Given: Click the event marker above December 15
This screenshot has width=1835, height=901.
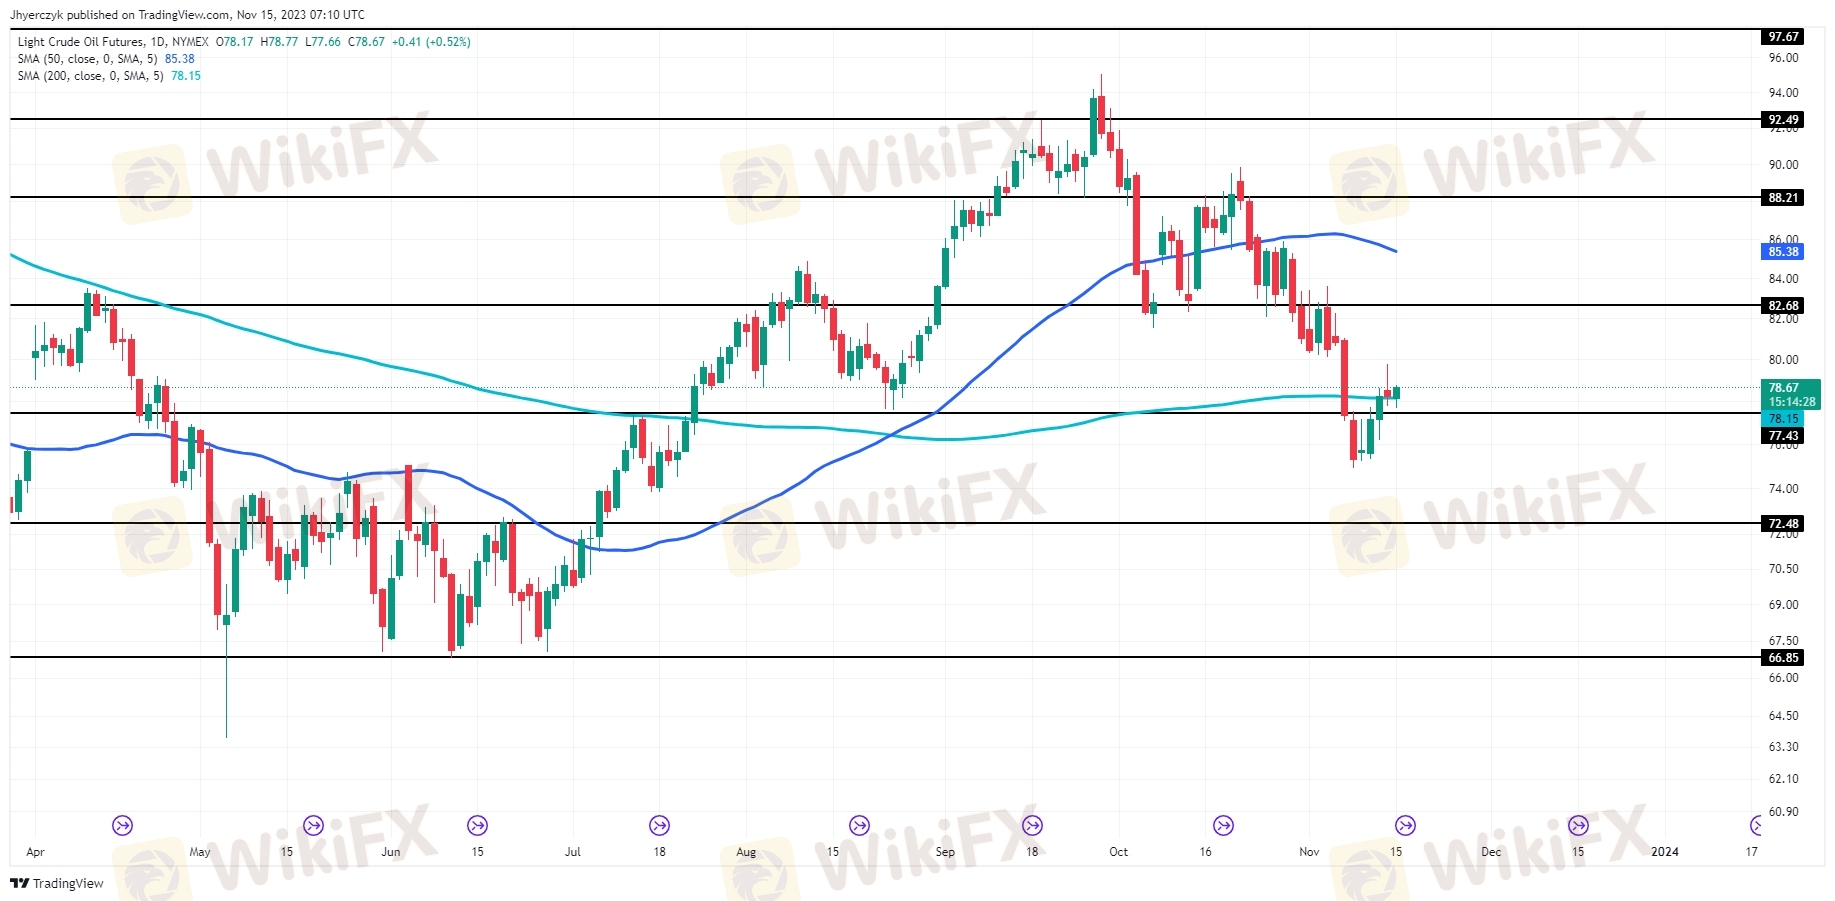Looking at the screenshot, I should pos(1578,825).
